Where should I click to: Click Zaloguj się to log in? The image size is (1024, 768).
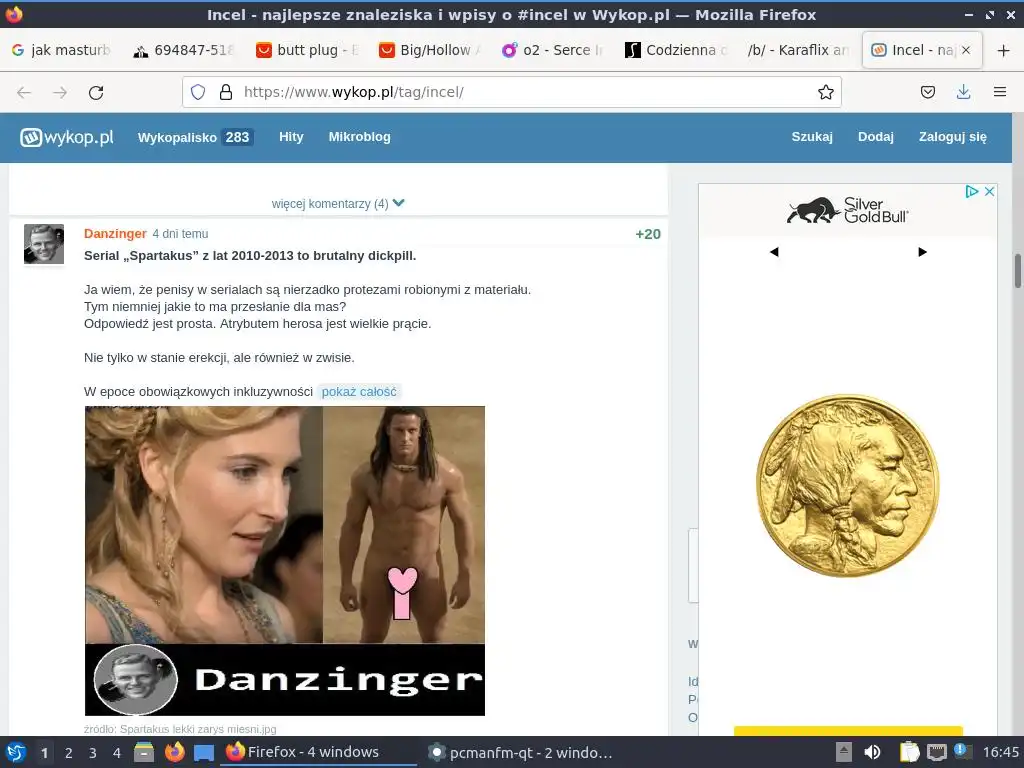point(953,137)
